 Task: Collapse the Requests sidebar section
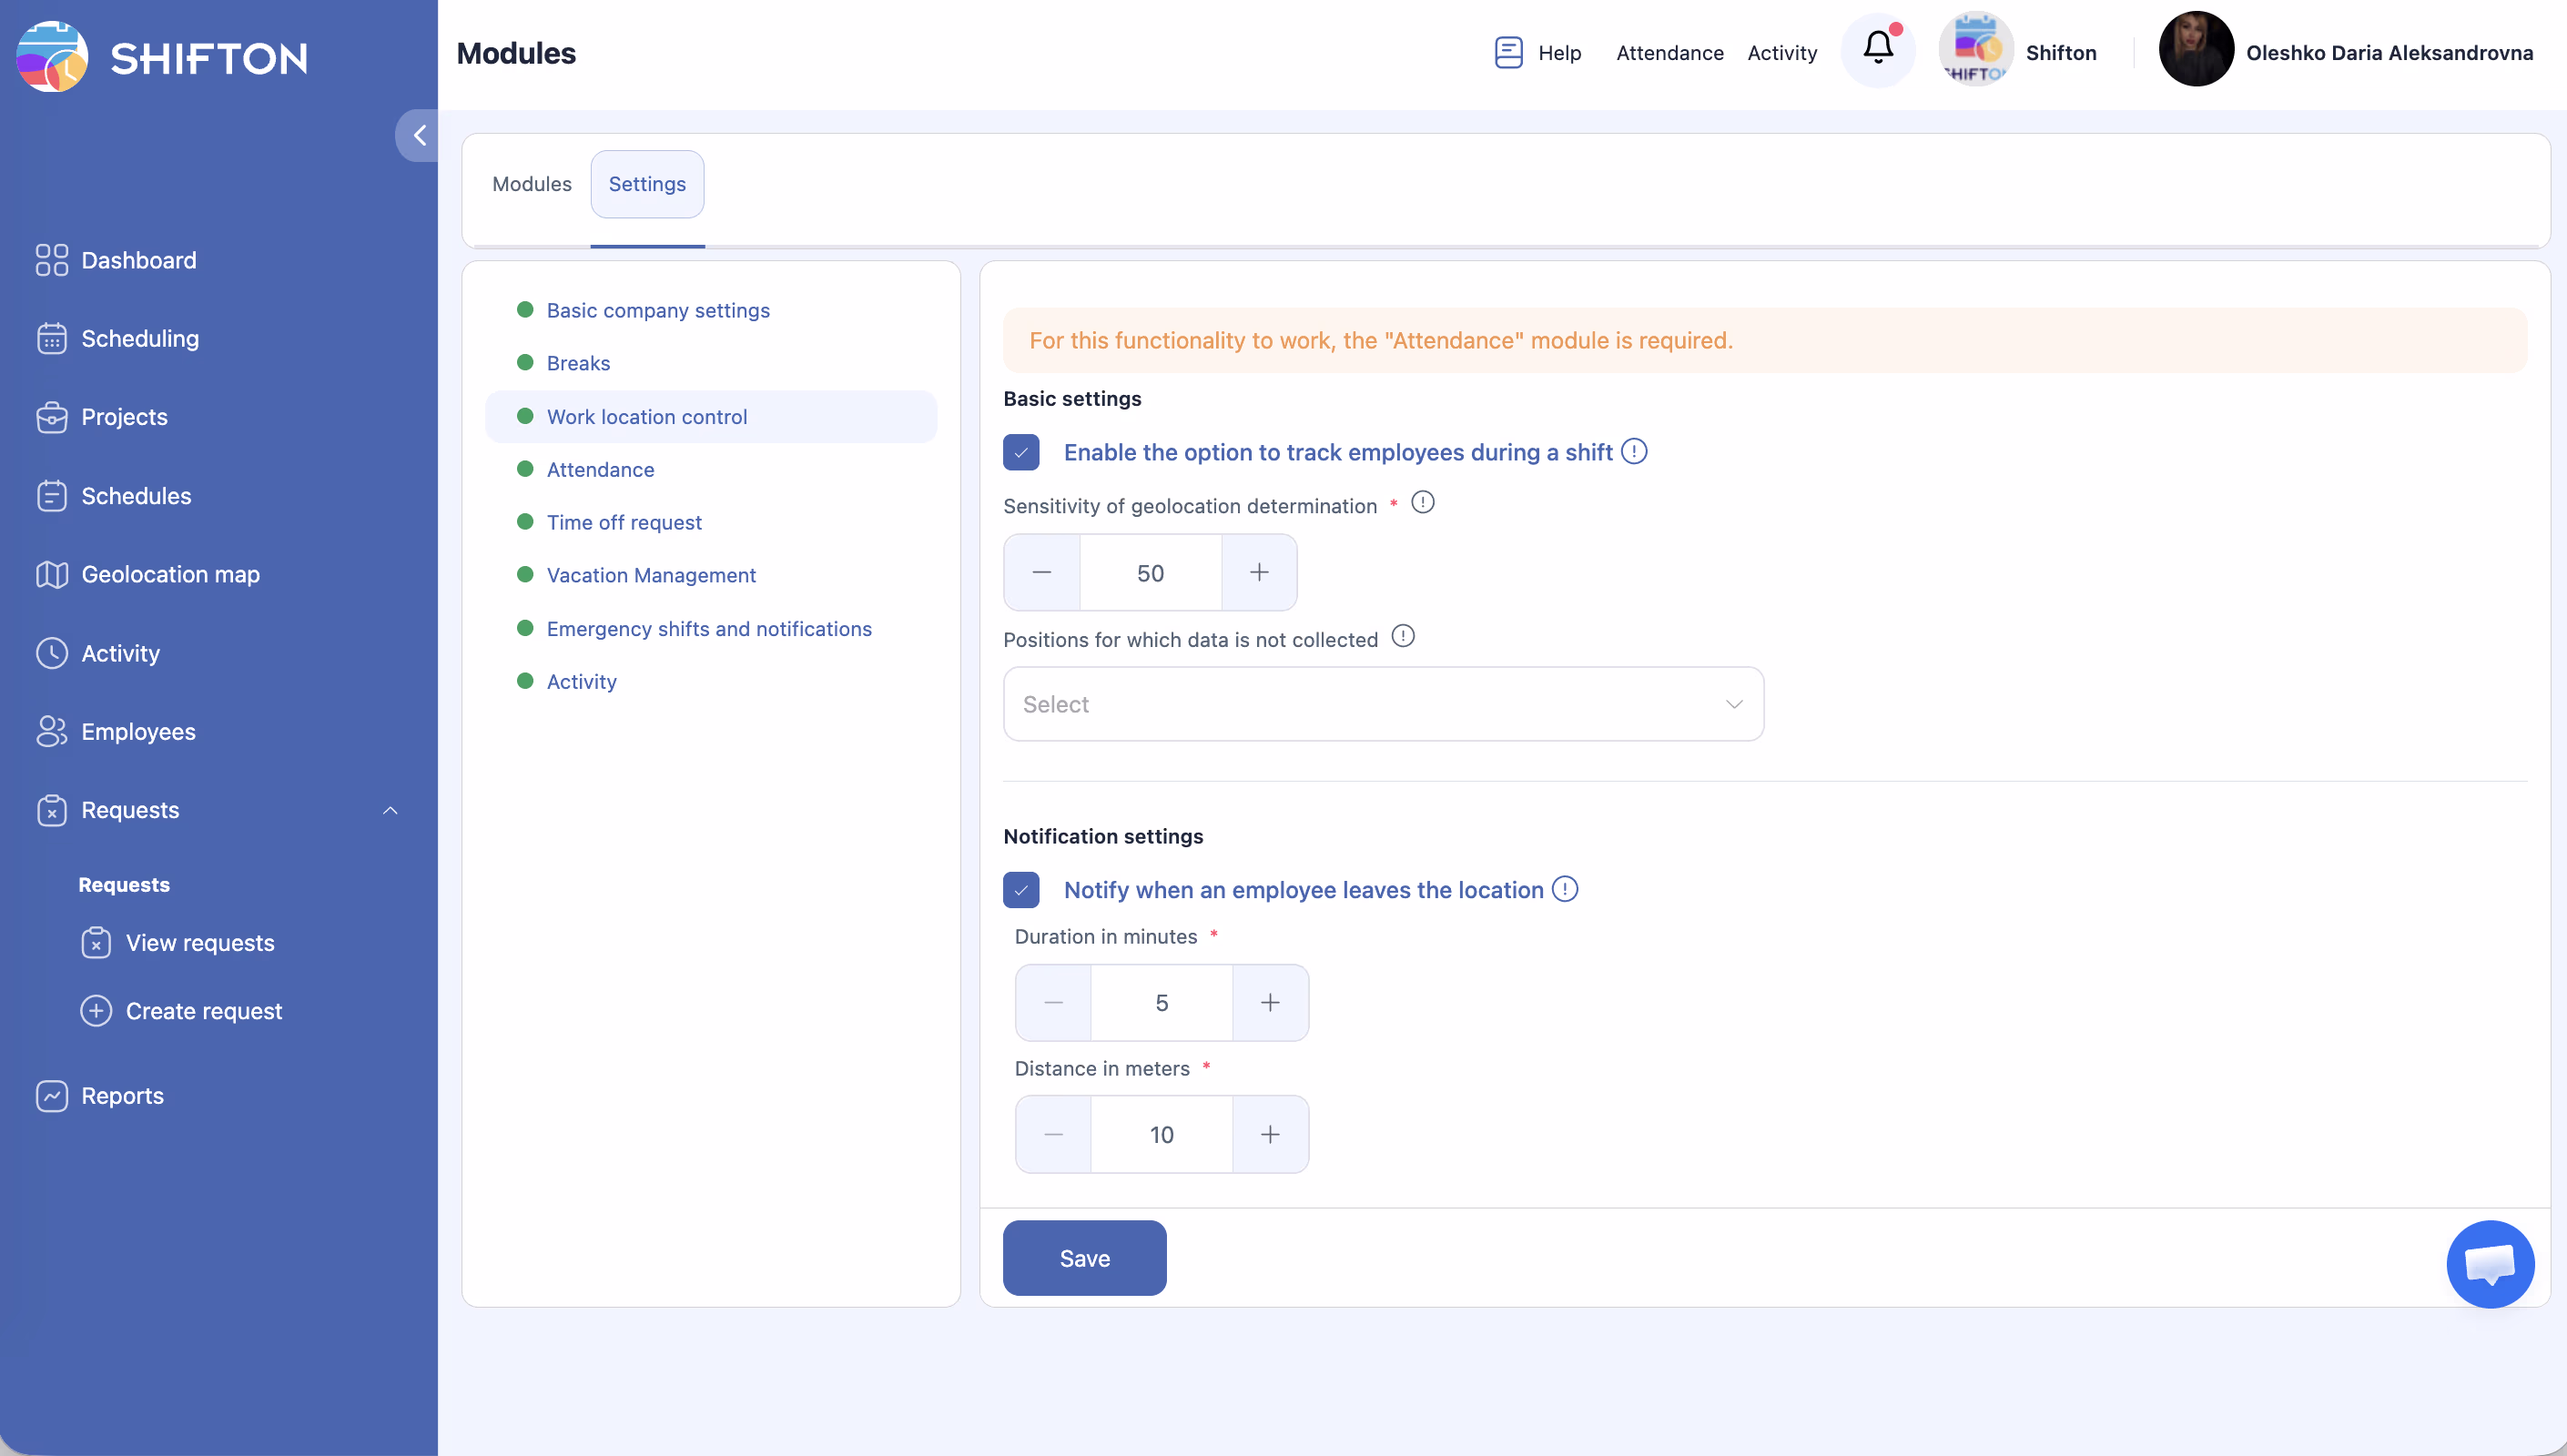(x=390, y=810)
